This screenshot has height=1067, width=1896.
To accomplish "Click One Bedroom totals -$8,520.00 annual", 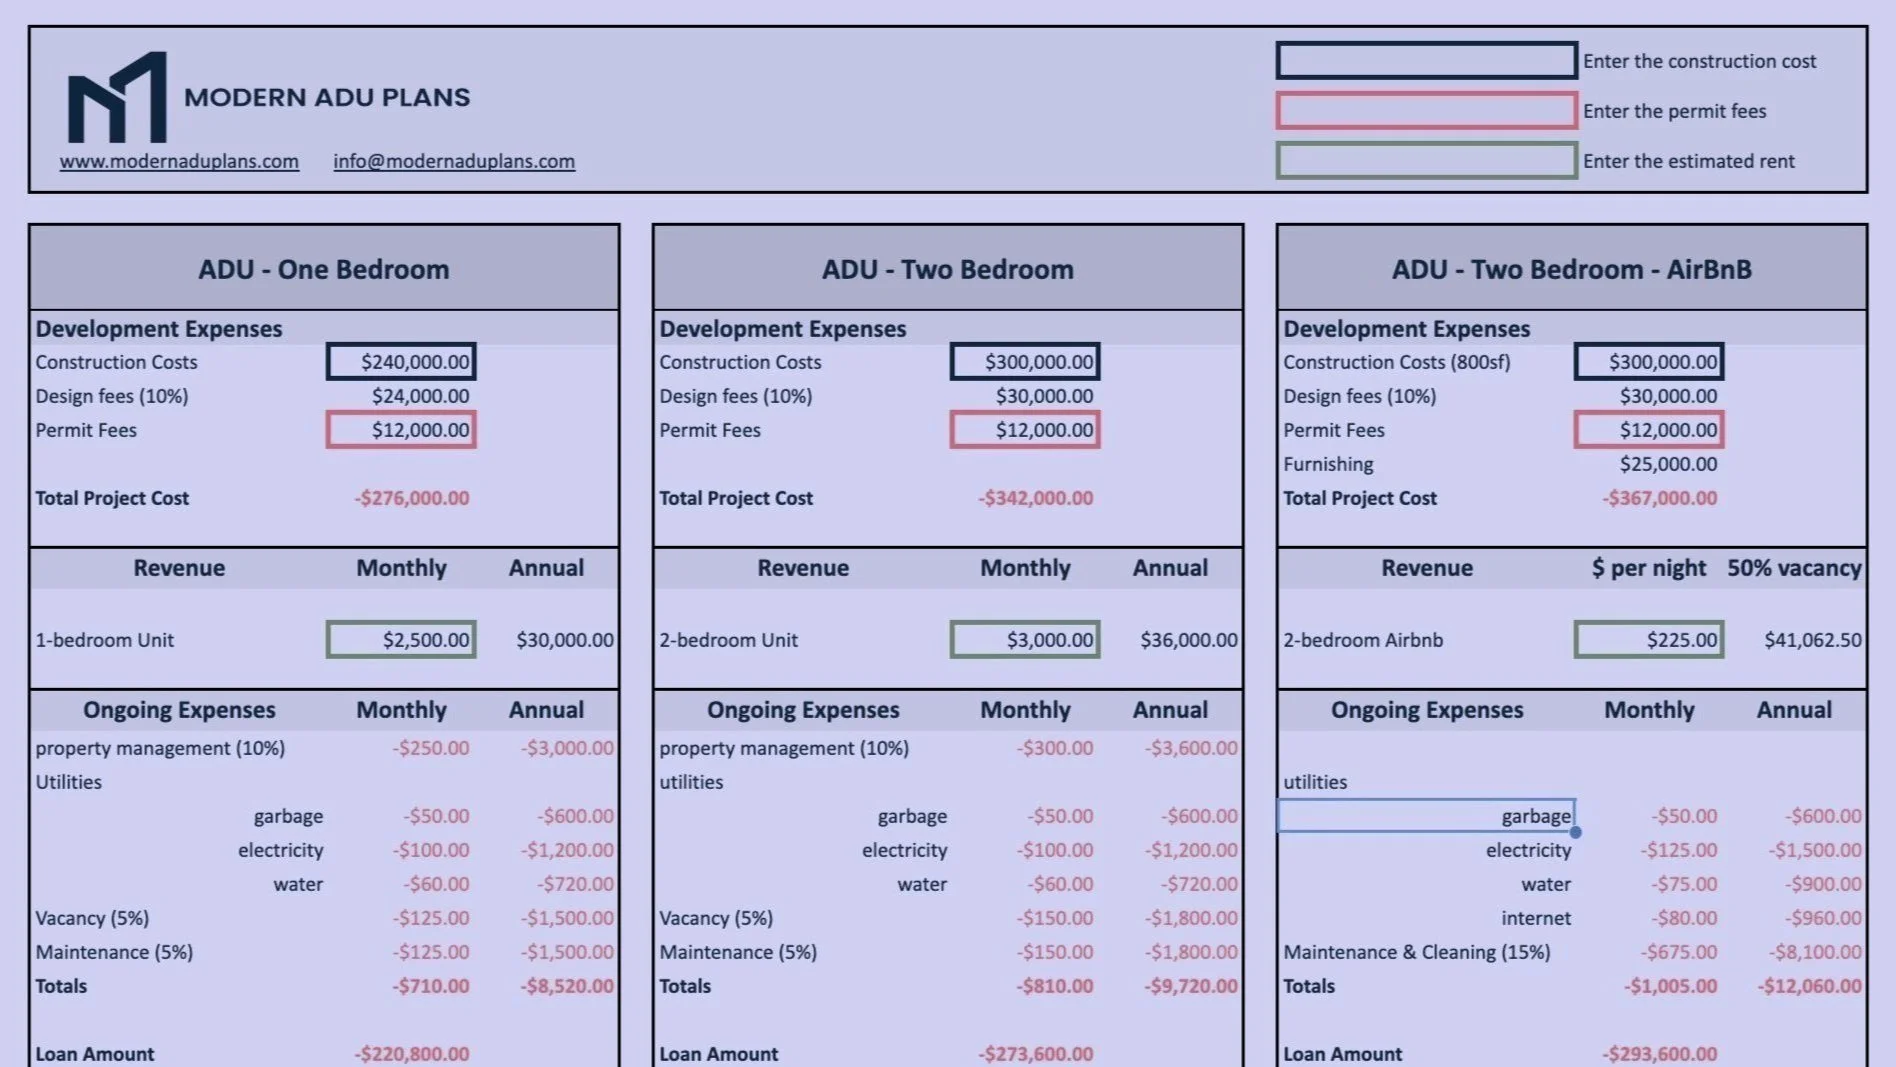I will (567, 986).
